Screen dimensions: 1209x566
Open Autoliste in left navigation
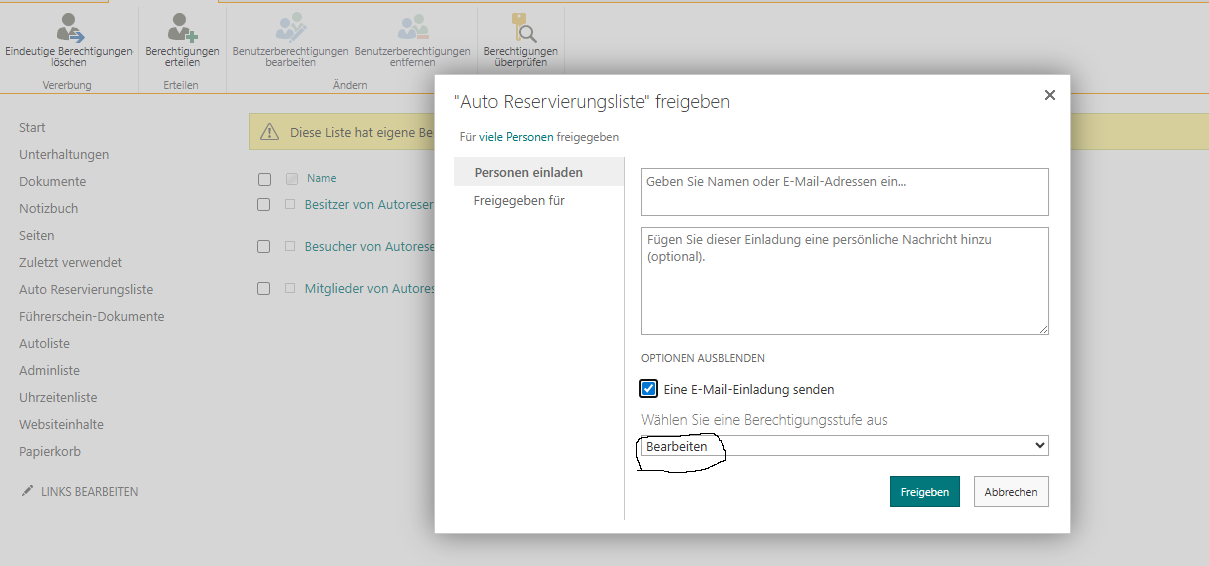(44, 343)
